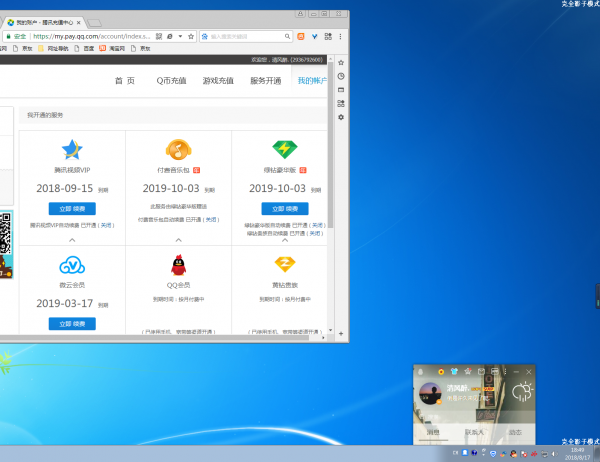The width and height of the screenshot is (600, 462).
Task: Open favorites star in browser side panel
Action: 341,62
